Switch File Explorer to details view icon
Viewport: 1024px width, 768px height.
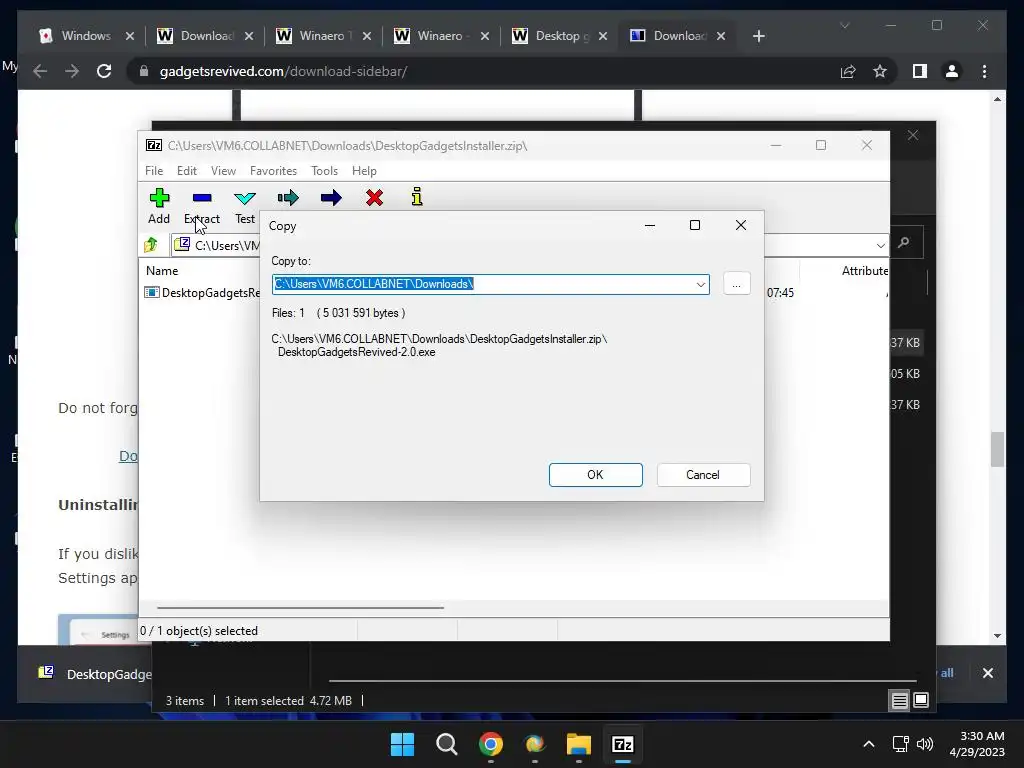tap(899, 701)
